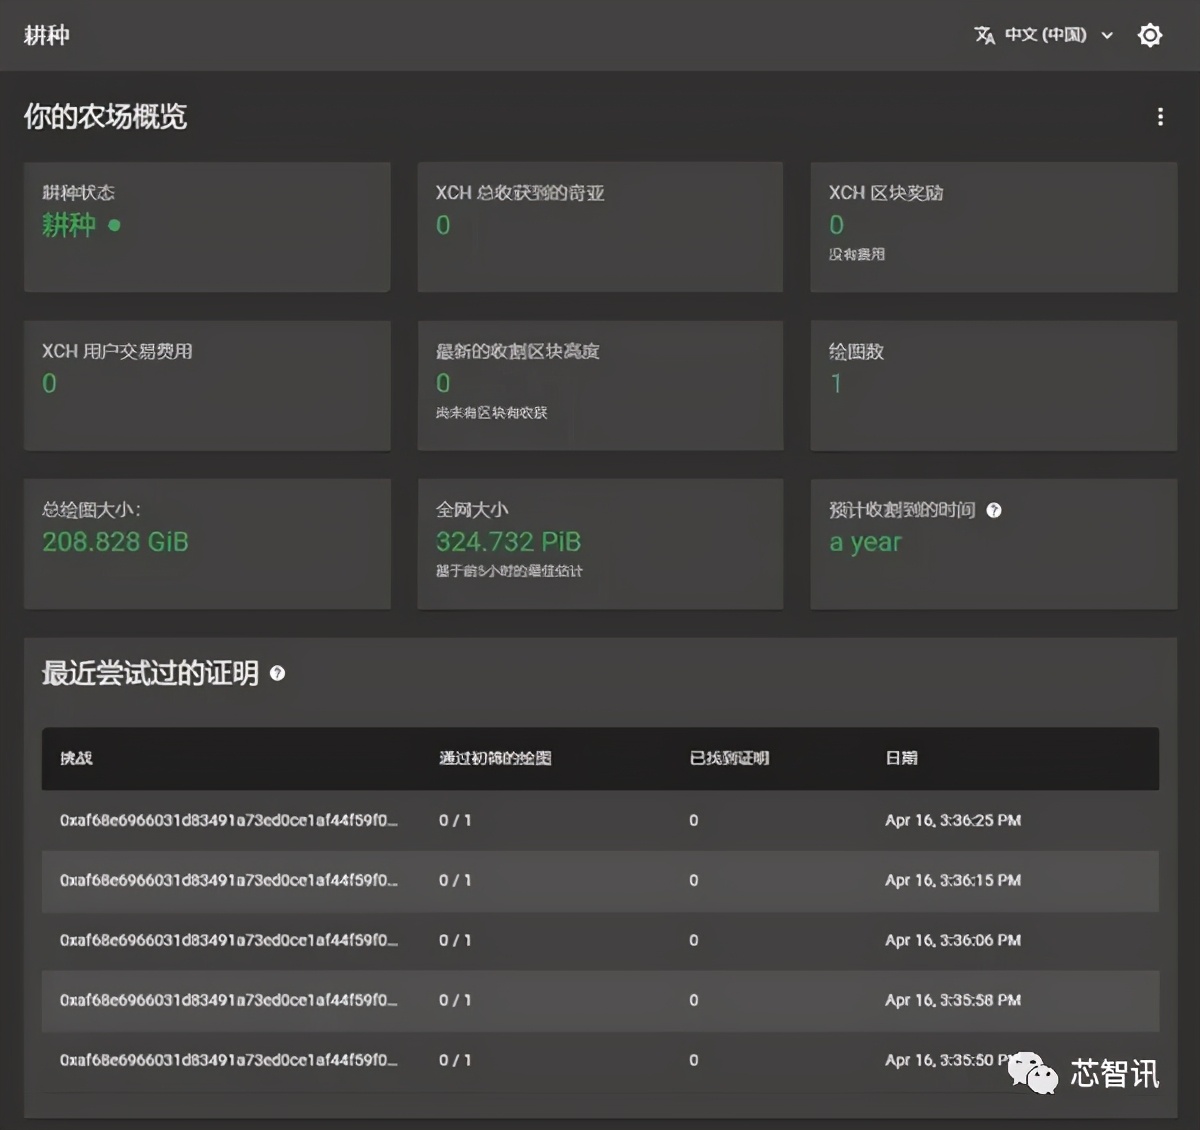Click the 绘图数 card showing 1

(993, 386)
